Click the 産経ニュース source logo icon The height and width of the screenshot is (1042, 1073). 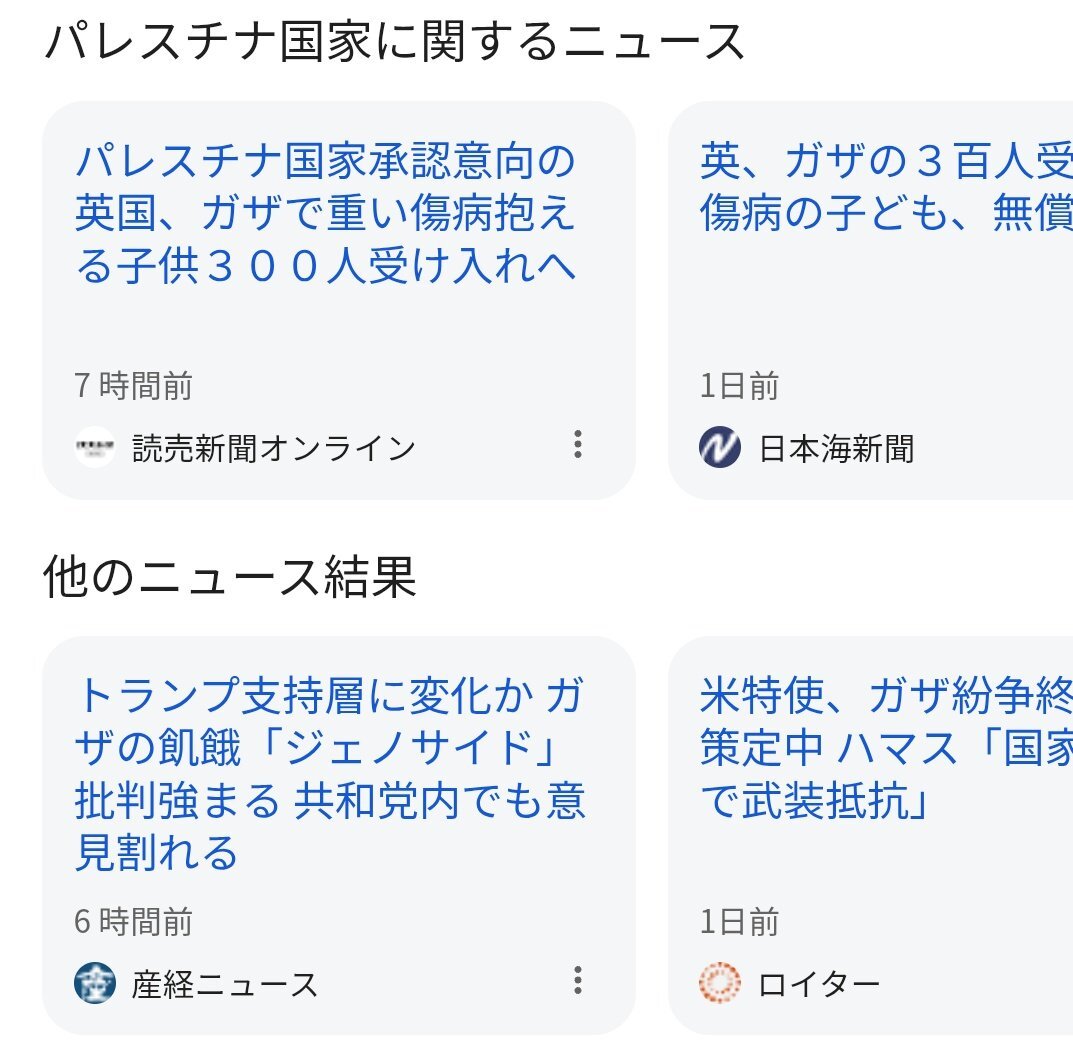[x=94, y=984]
